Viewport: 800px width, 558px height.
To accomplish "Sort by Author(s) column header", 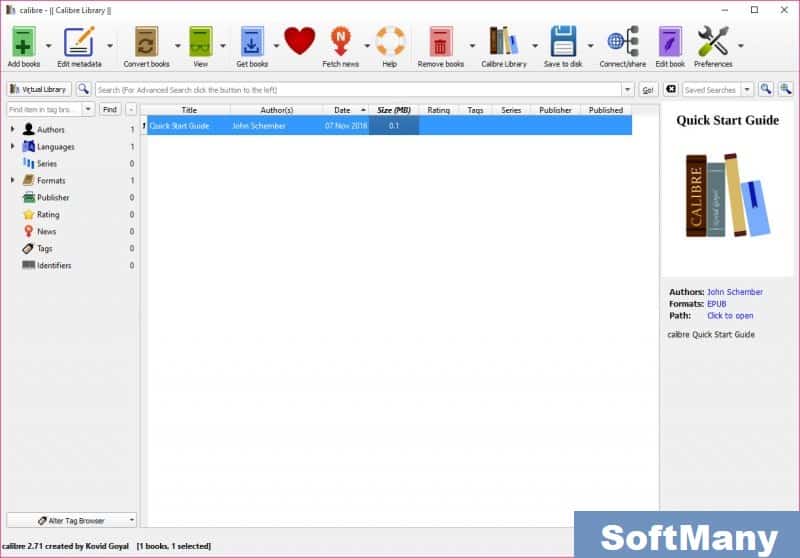I will click(x=277, y=110).
